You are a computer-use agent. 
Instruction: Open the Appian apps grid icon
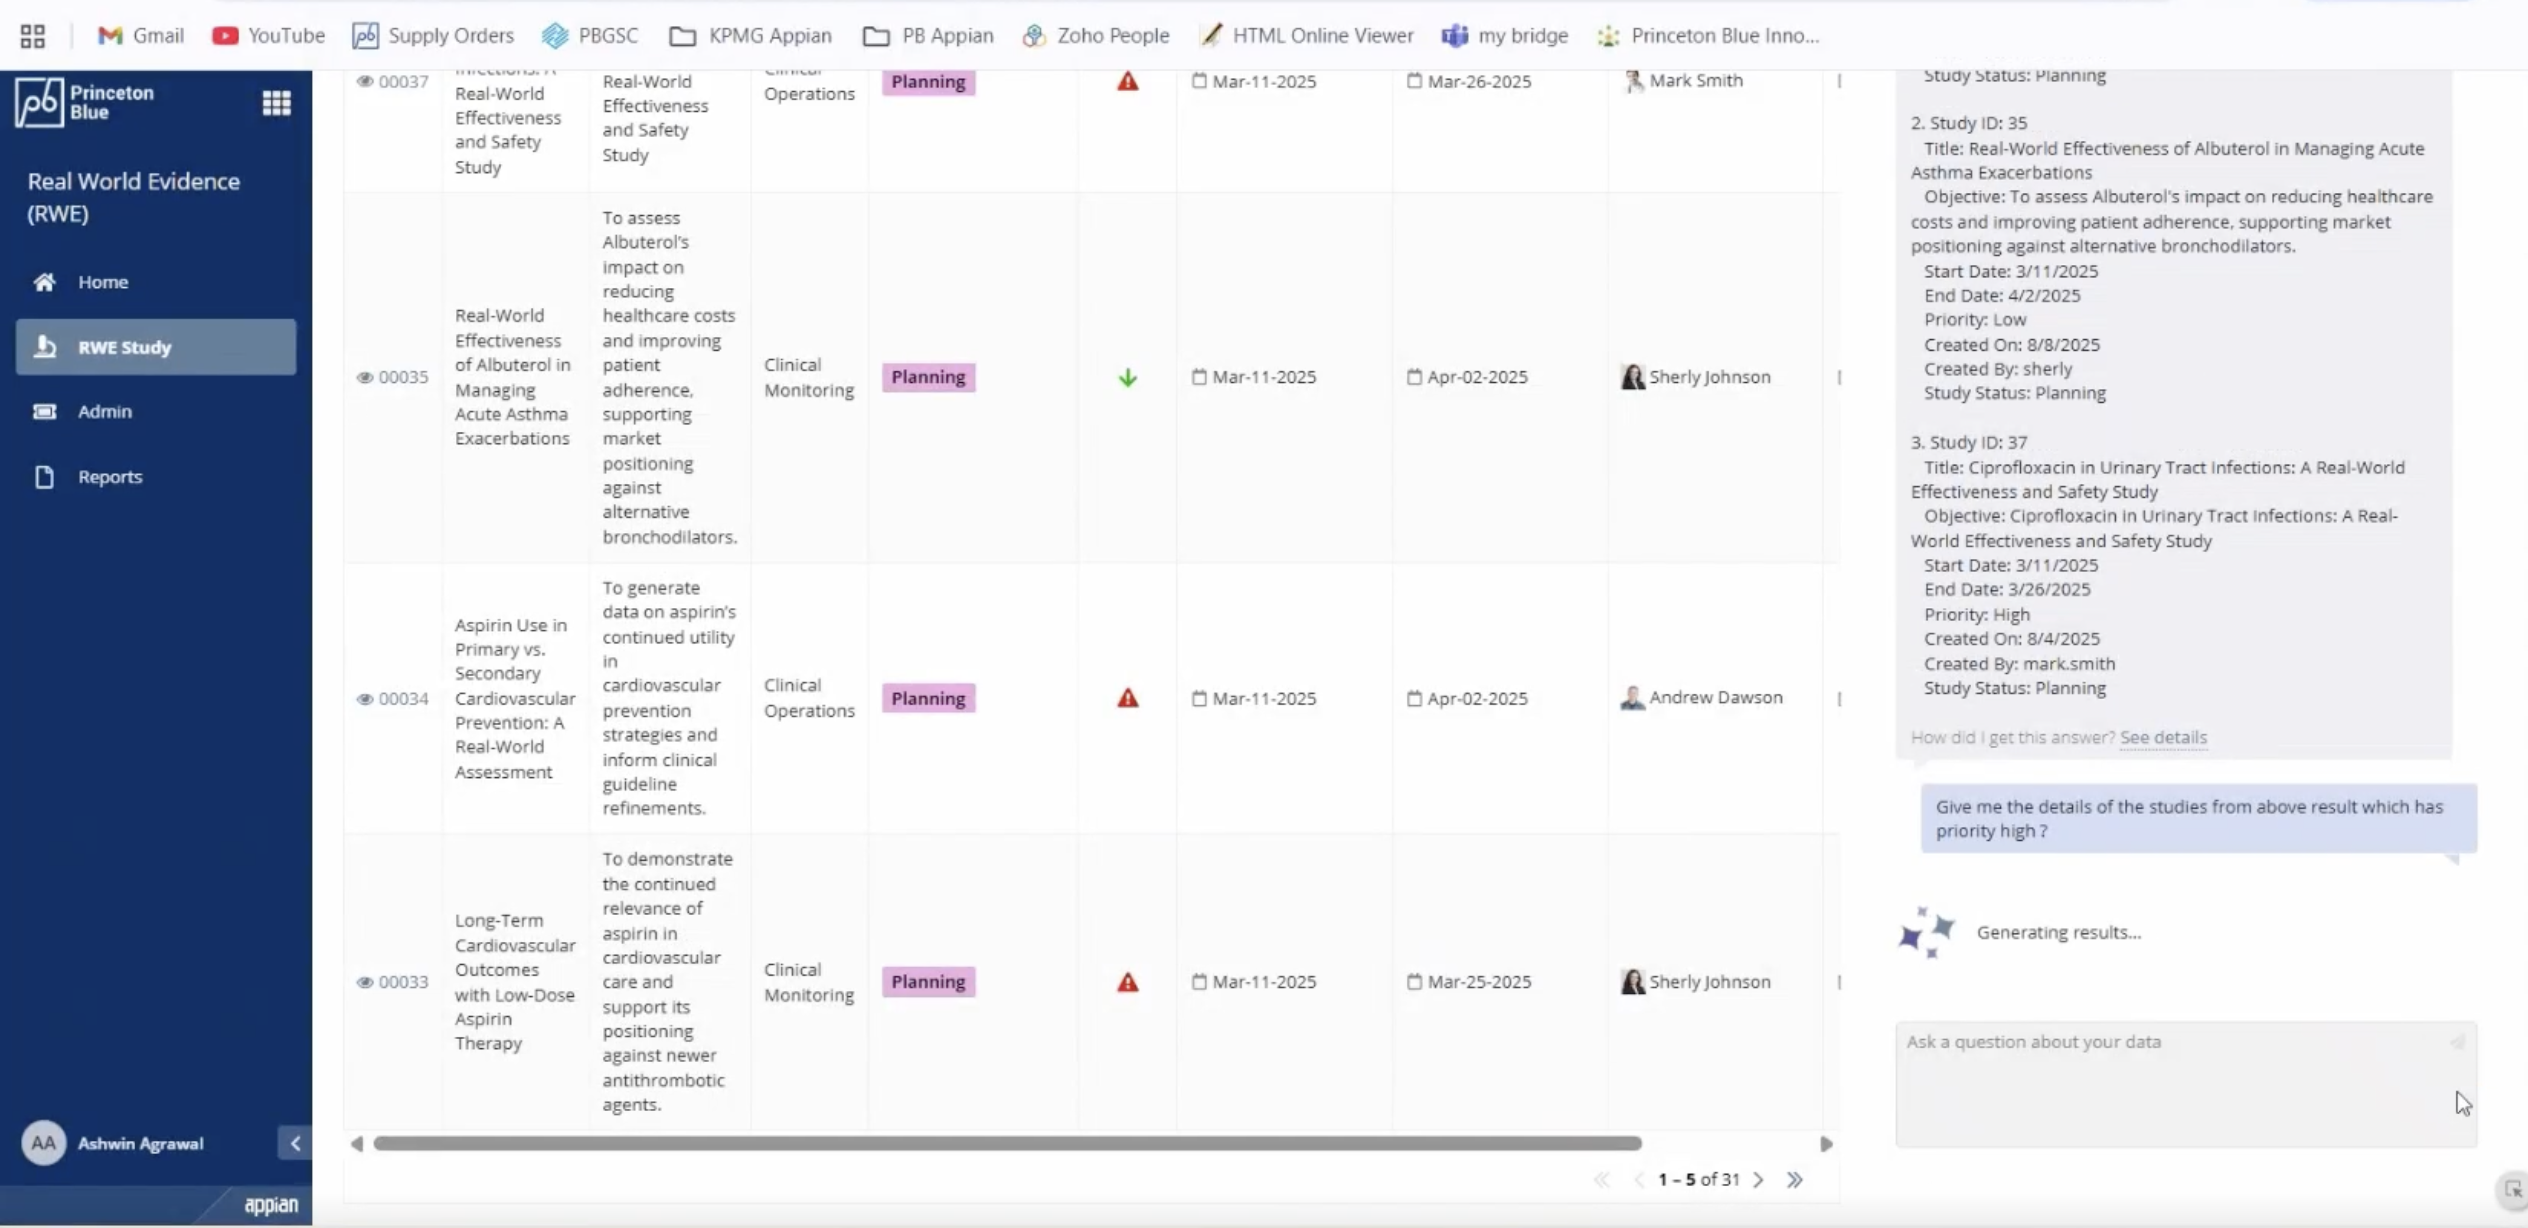tap(276, 103)
